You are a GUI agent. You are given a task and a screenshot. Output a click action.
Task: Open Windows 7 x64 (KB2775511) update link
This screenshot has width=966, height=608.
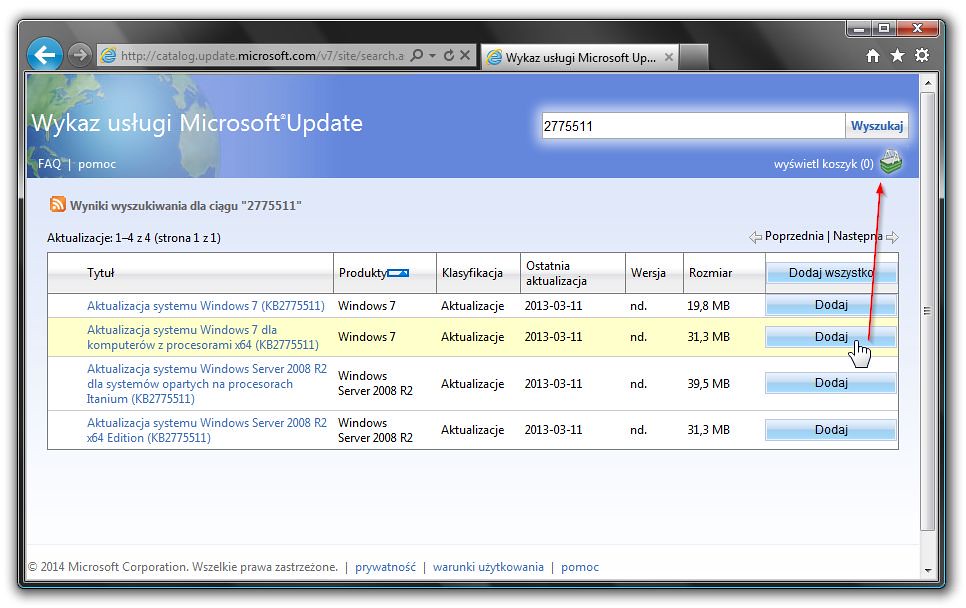coord(203,337)
